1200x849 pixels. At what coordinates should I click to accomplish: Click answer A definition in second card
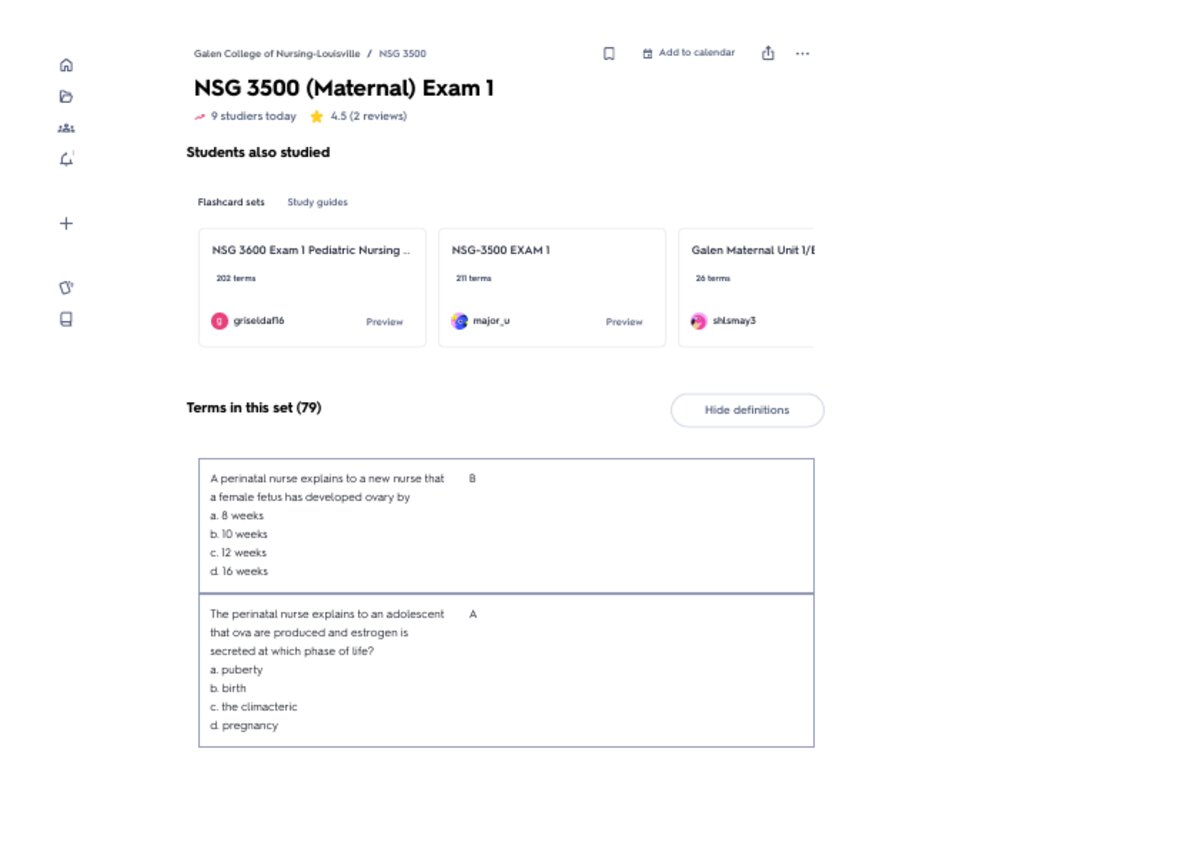point(473,614)
